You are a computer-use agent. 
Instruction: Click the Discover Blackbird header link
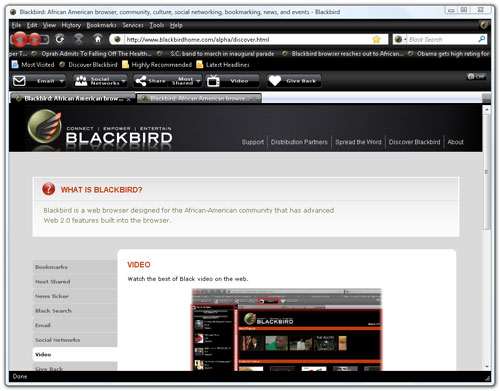pyautogui.click(x=414, y=142)
